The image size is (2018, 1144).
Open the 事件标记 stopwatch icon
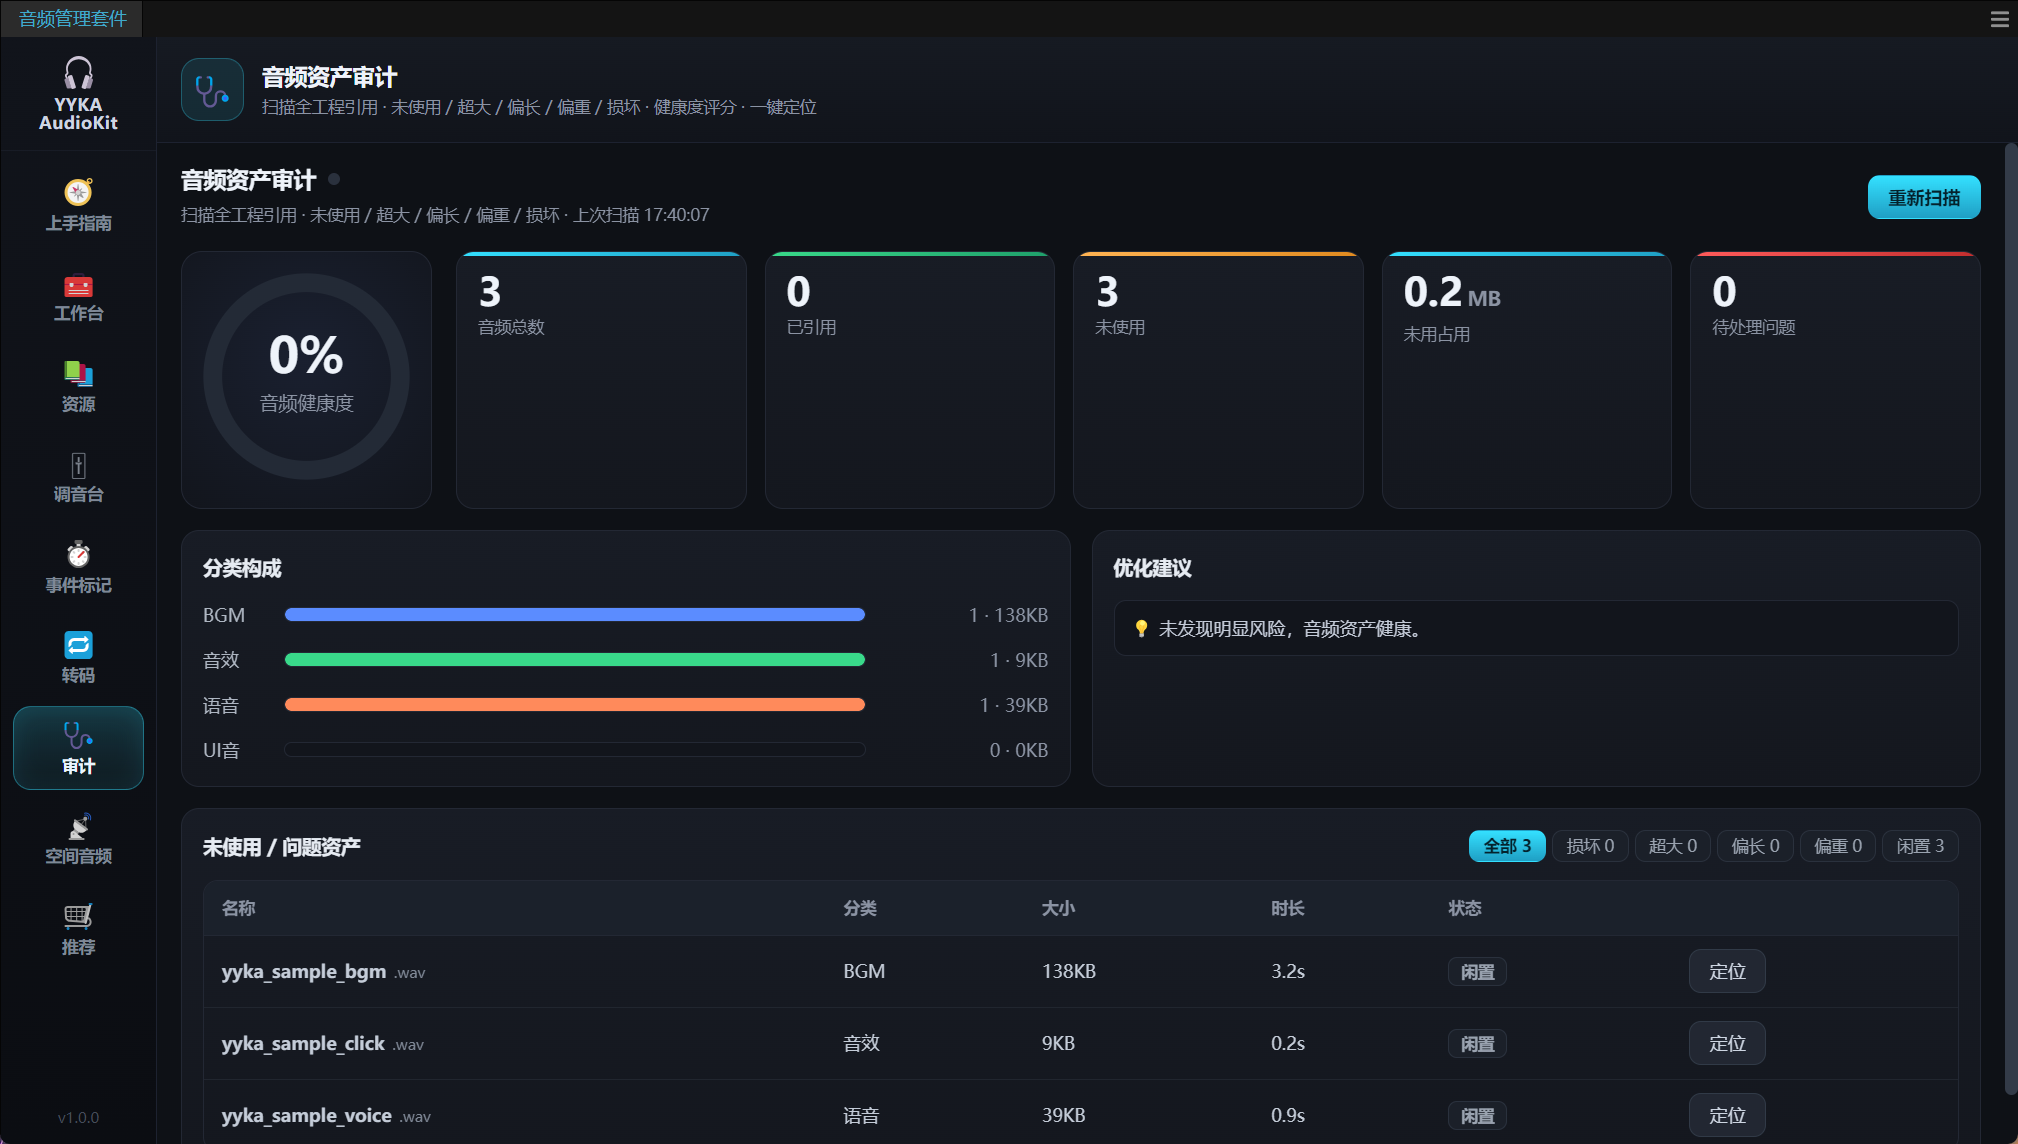coord(78,555)
